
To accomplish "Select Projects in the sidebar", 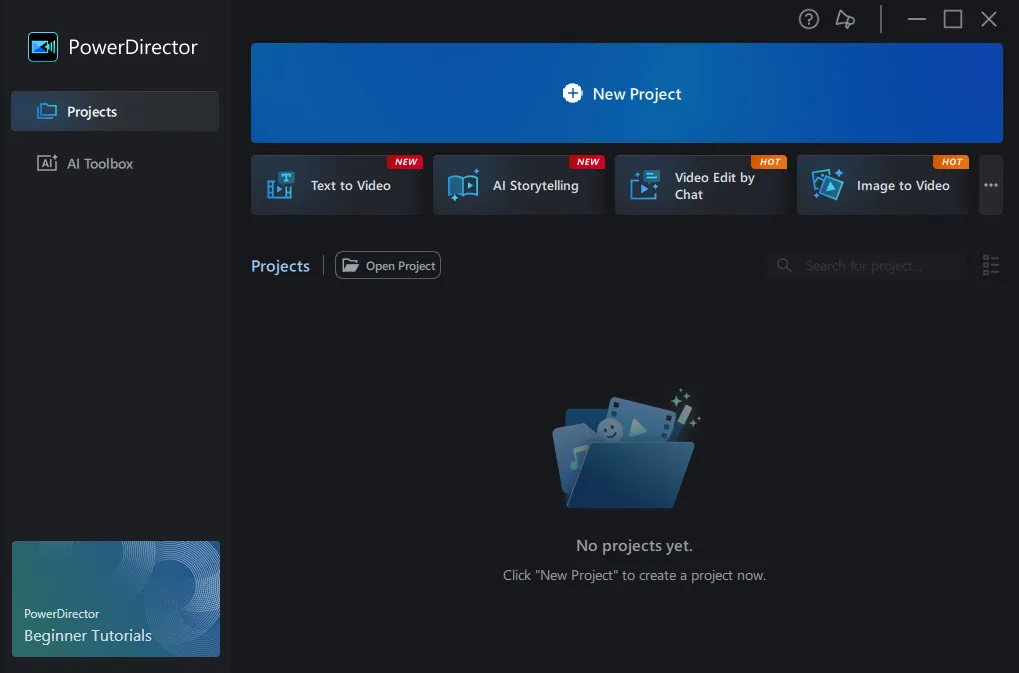I will [x=115, y=111].
